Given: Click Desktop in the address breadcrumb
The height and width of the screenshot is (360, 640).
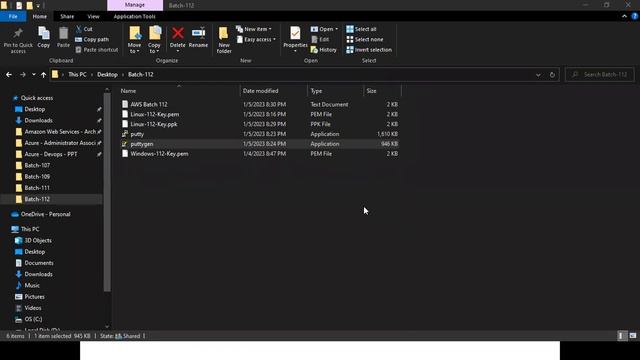Looking at the screenshot, I should pos(107,75).
